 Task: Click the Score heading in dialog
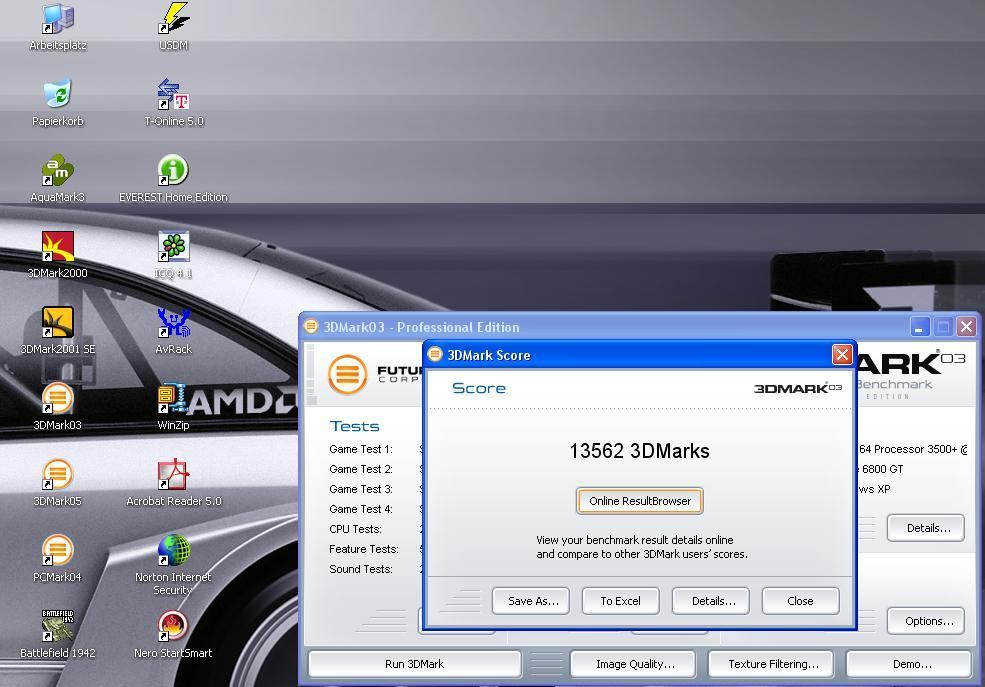click(x=479, y=389)
